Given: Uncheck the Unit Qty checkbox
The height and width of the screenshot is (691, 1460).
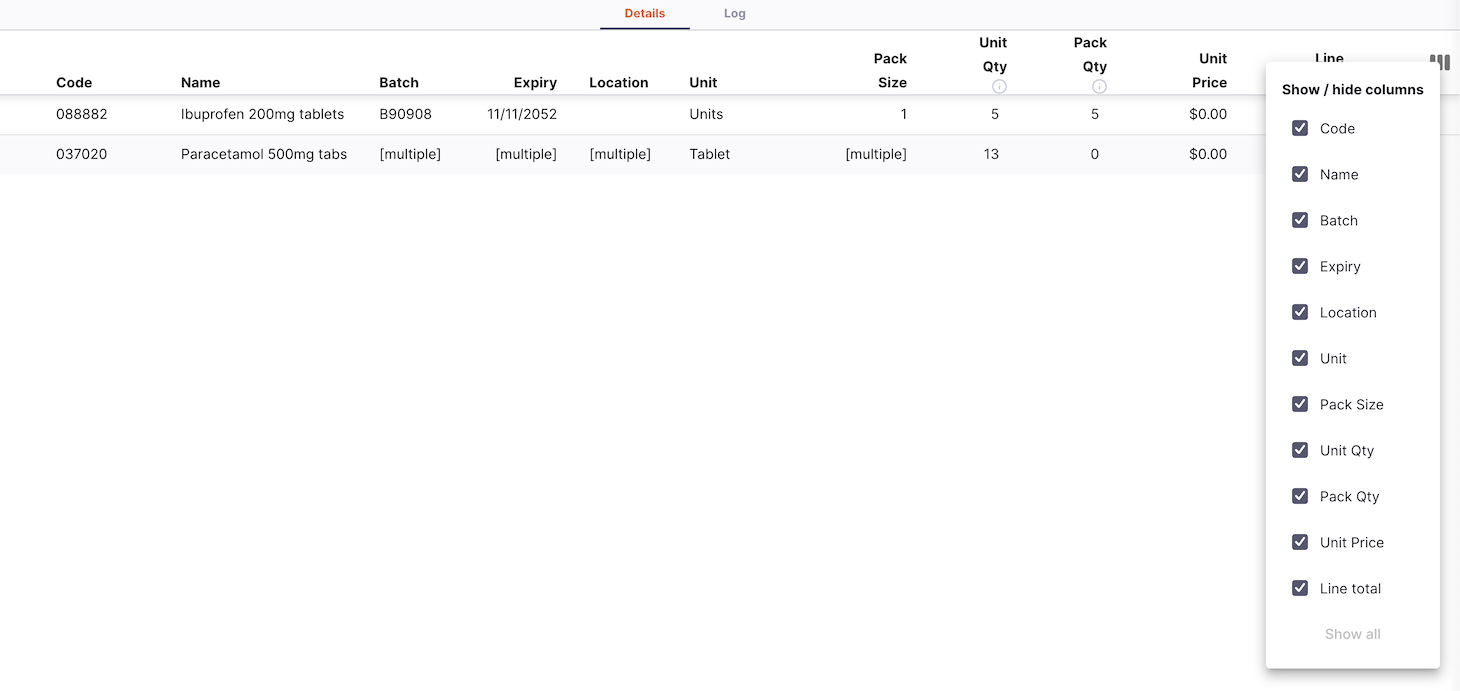Looking at the screenshot, I should (x=1300, y=450).
